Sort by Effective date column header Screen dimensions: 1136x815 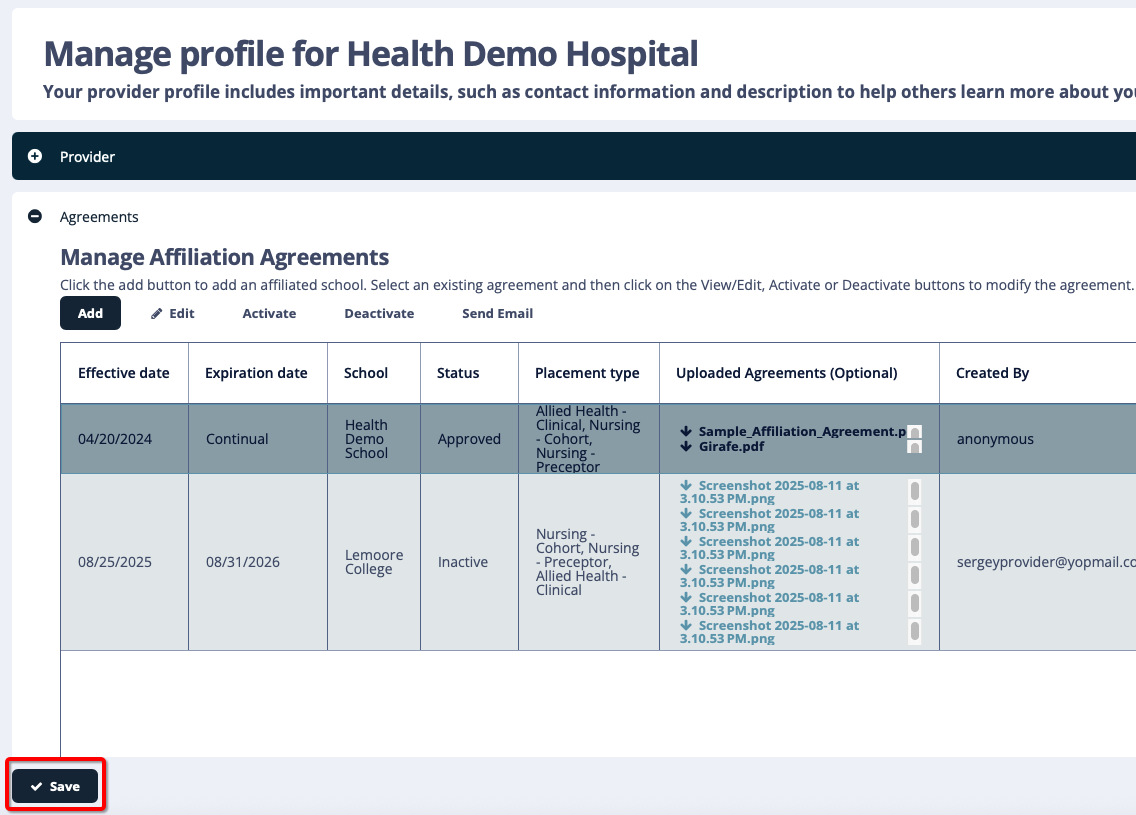(124, 373)
